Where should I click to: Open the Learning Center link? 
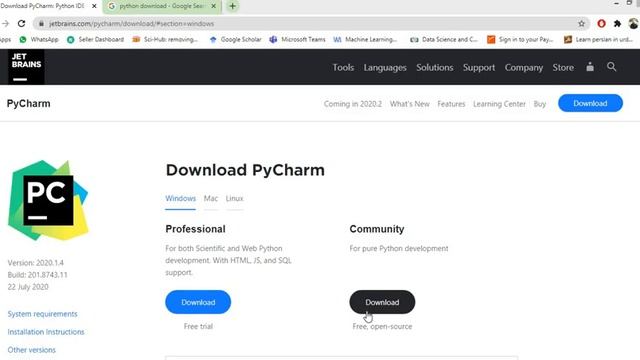[x=499, y=104]
